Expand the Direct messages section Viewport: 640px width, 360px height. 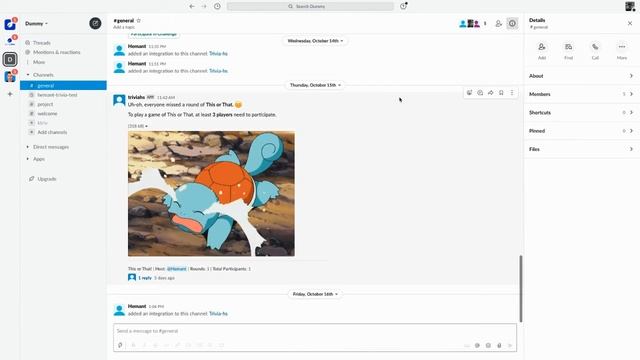point(28,147)
